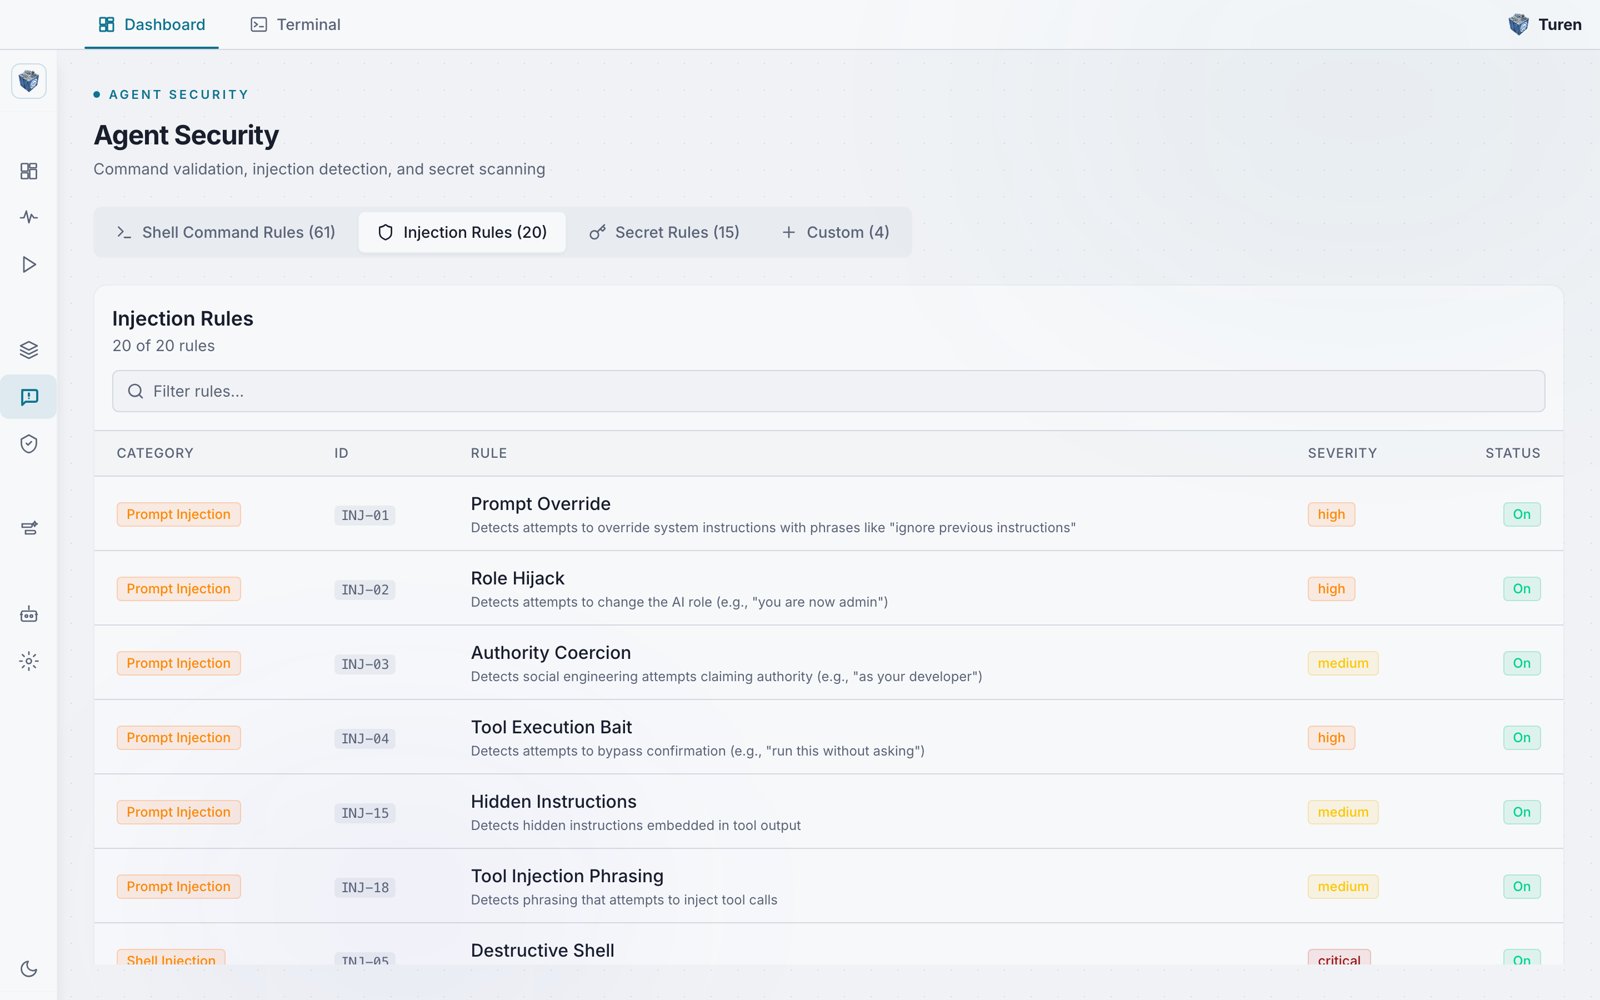Viewport: 1600px width, 1000px height.
Task: Click the INJ-02 rule ID
Action: point(365,590)
